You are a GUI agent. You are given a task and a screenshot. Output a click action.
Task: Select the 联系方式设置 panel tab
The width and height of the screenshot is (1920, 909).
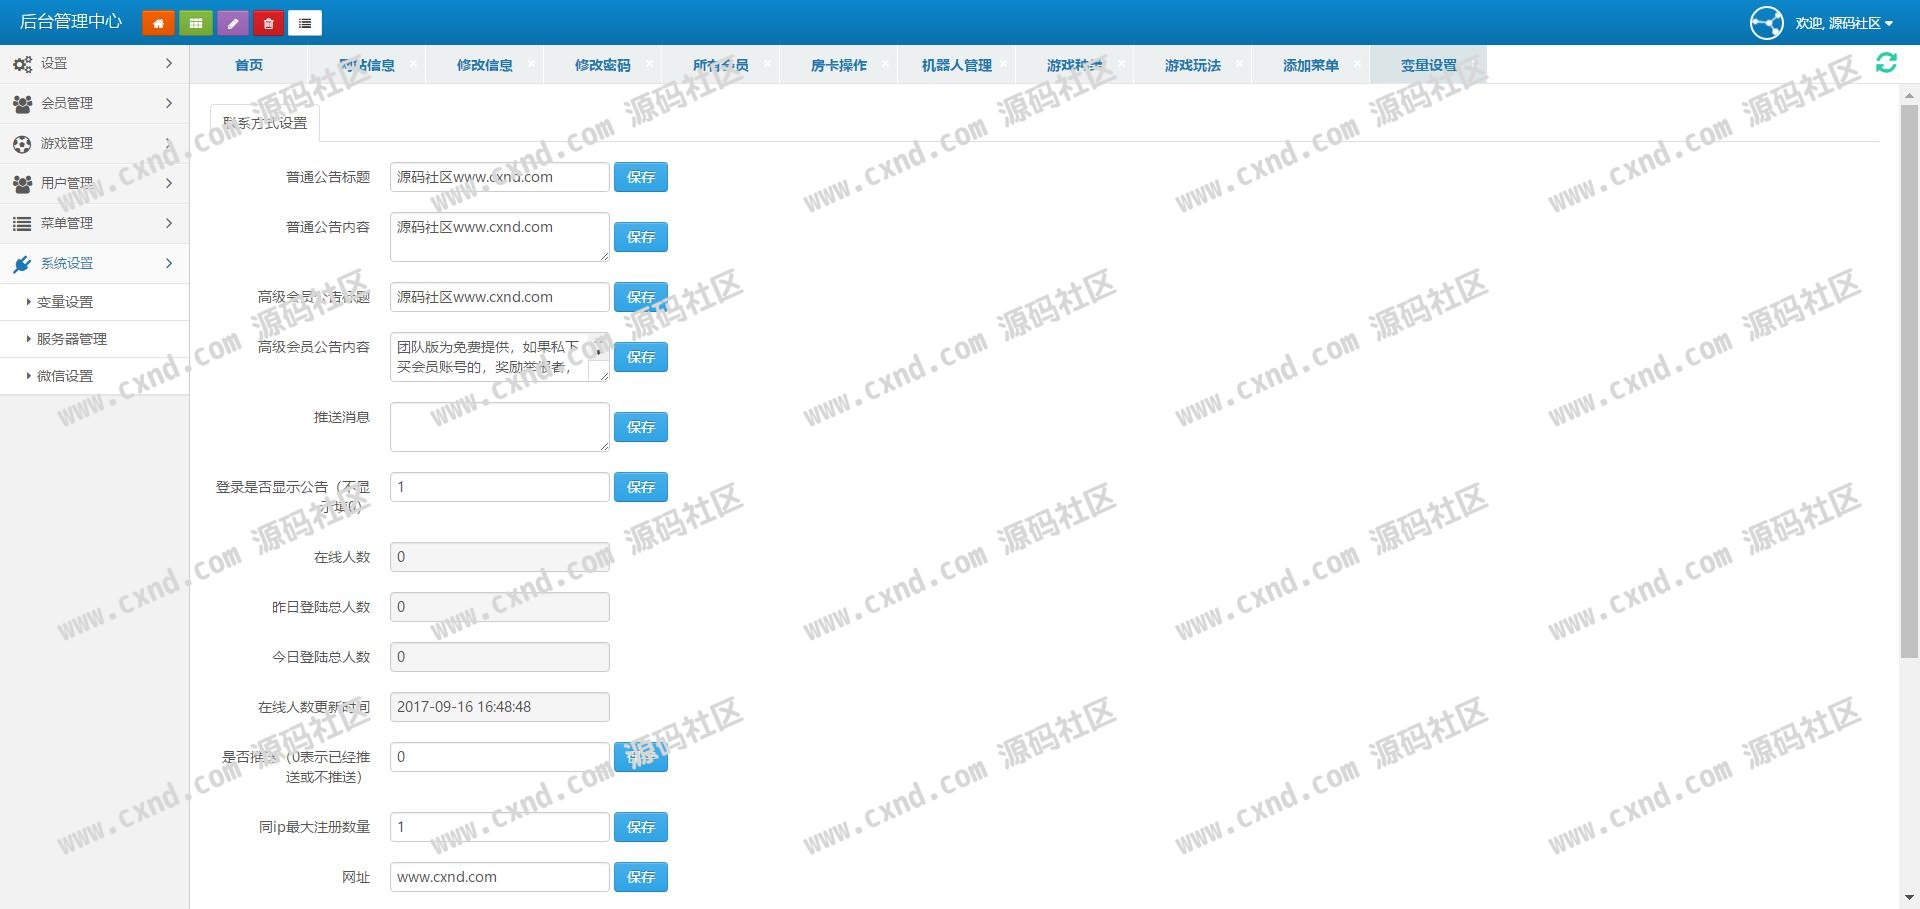pos(265,123)
